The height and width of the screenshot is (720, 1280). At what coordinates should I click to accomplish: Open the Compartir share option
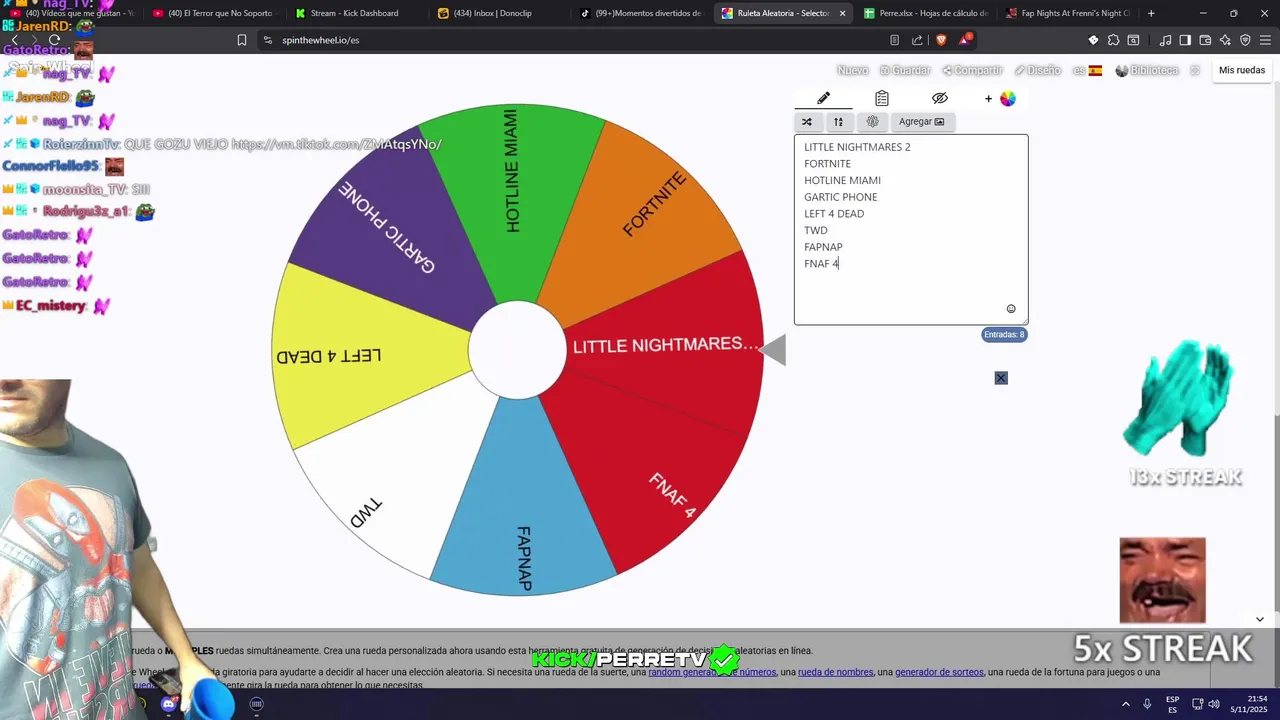(972, 70)
